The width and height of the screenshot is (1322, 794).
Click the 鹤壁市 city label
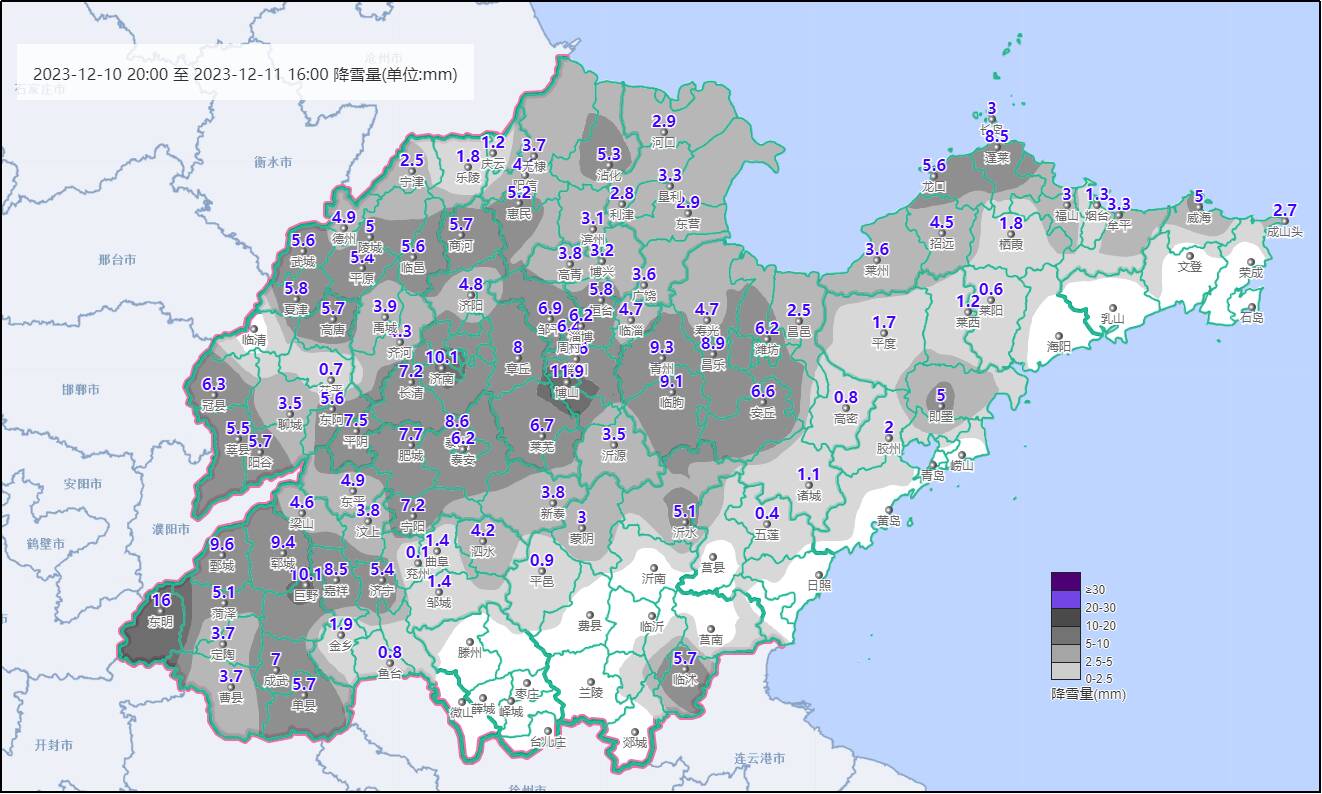tap(46, 543)
